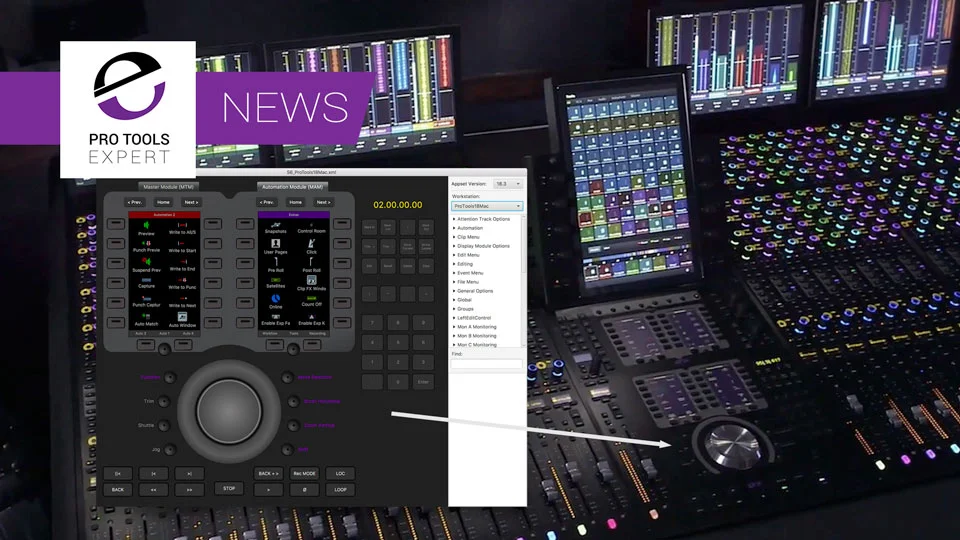Image resolution: width=960 pixels, height=540 pixels.
Task: Go to Next page on Master Module
Action: [x=191, y=202]
